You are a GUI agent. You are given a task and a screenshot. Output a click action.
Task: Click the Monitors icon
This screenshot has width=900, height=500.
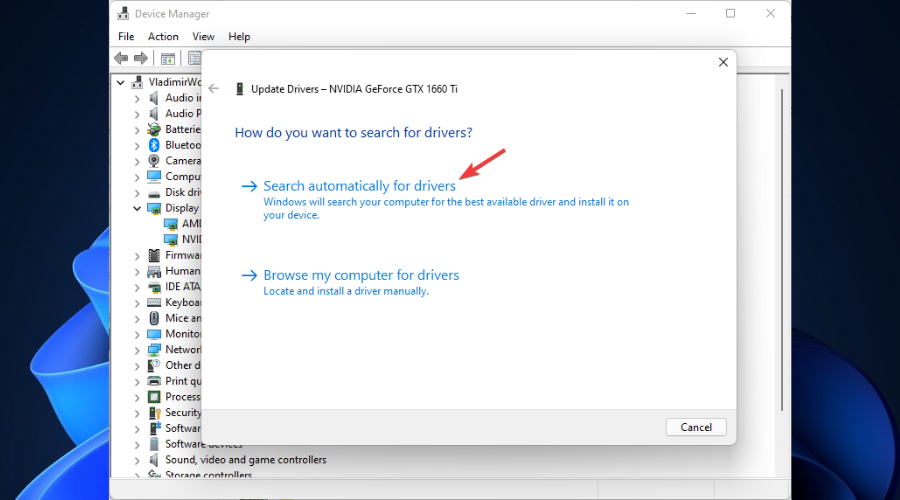click(x=154, y=334)
